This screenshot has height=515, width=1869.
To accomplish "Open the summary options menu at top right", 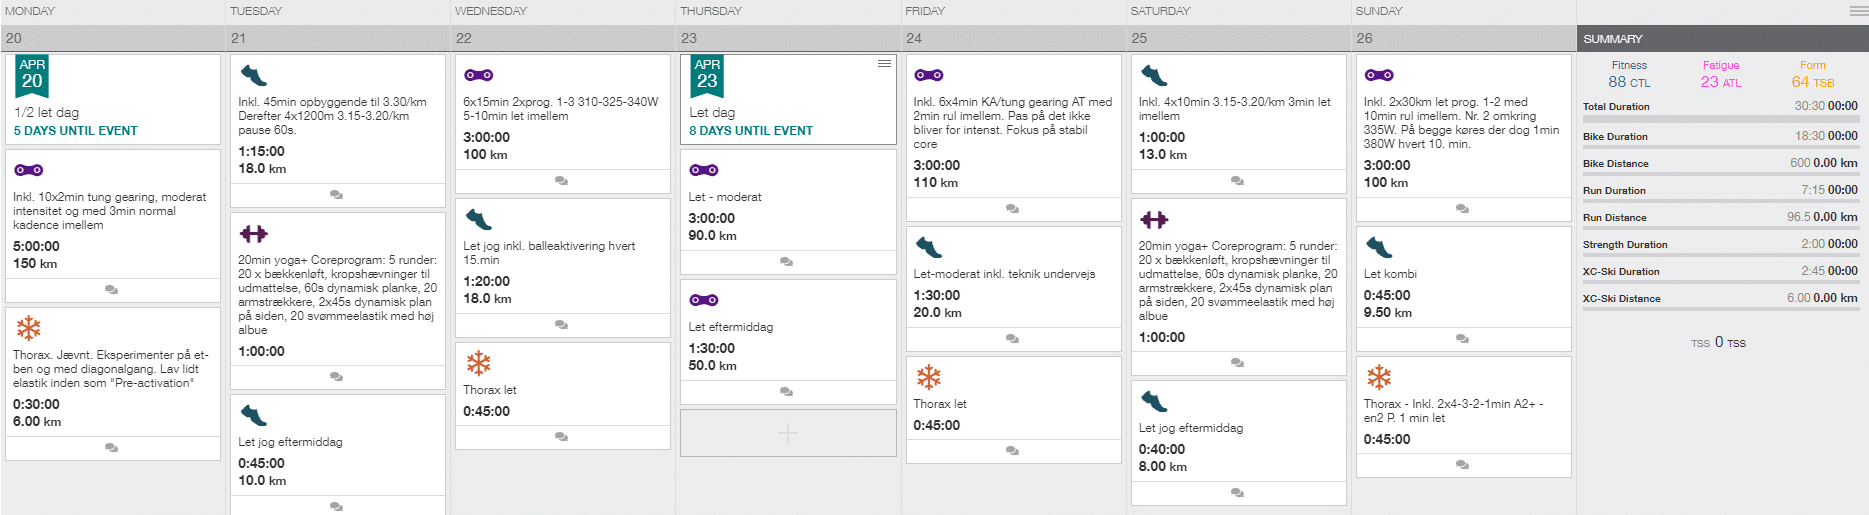I will pos(1858,11).
